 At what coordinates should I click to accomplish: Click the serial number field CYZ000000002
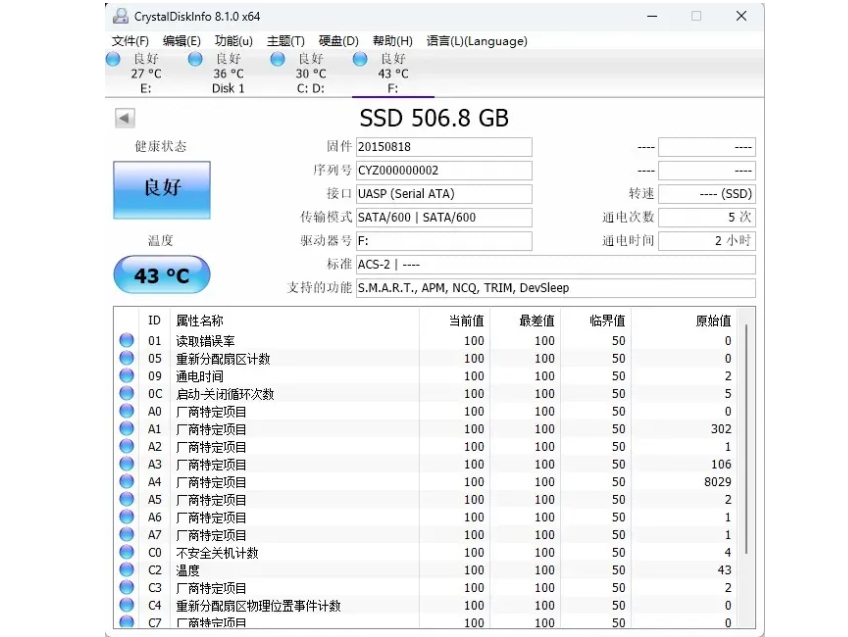444,170
